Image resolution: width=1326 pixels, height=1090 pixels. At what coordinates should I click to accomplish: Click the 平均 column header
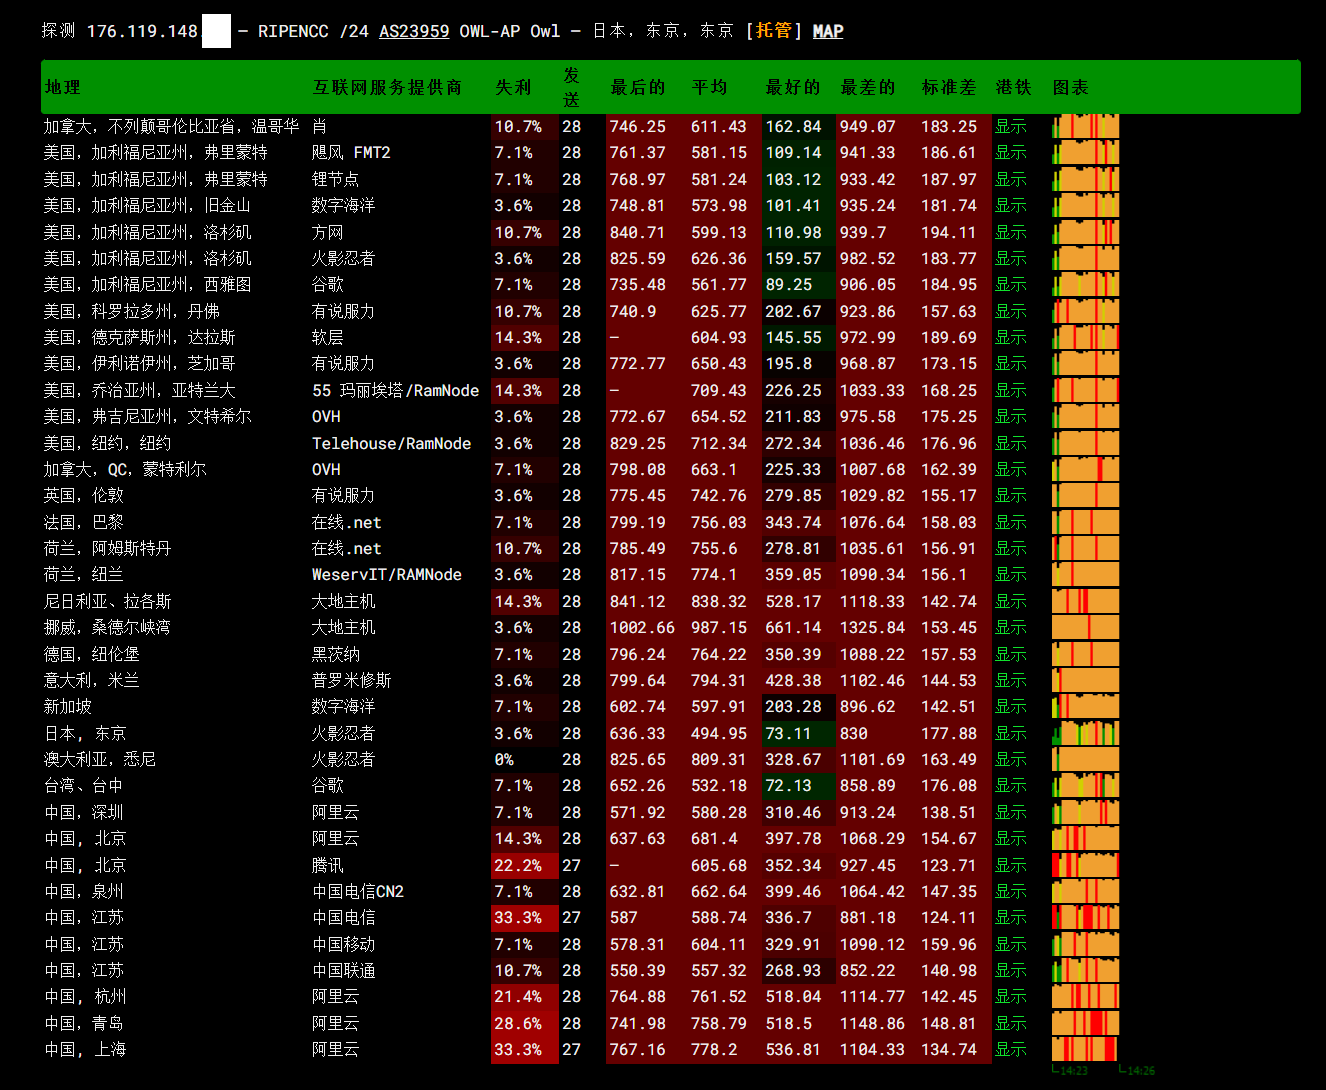[709, 87]
